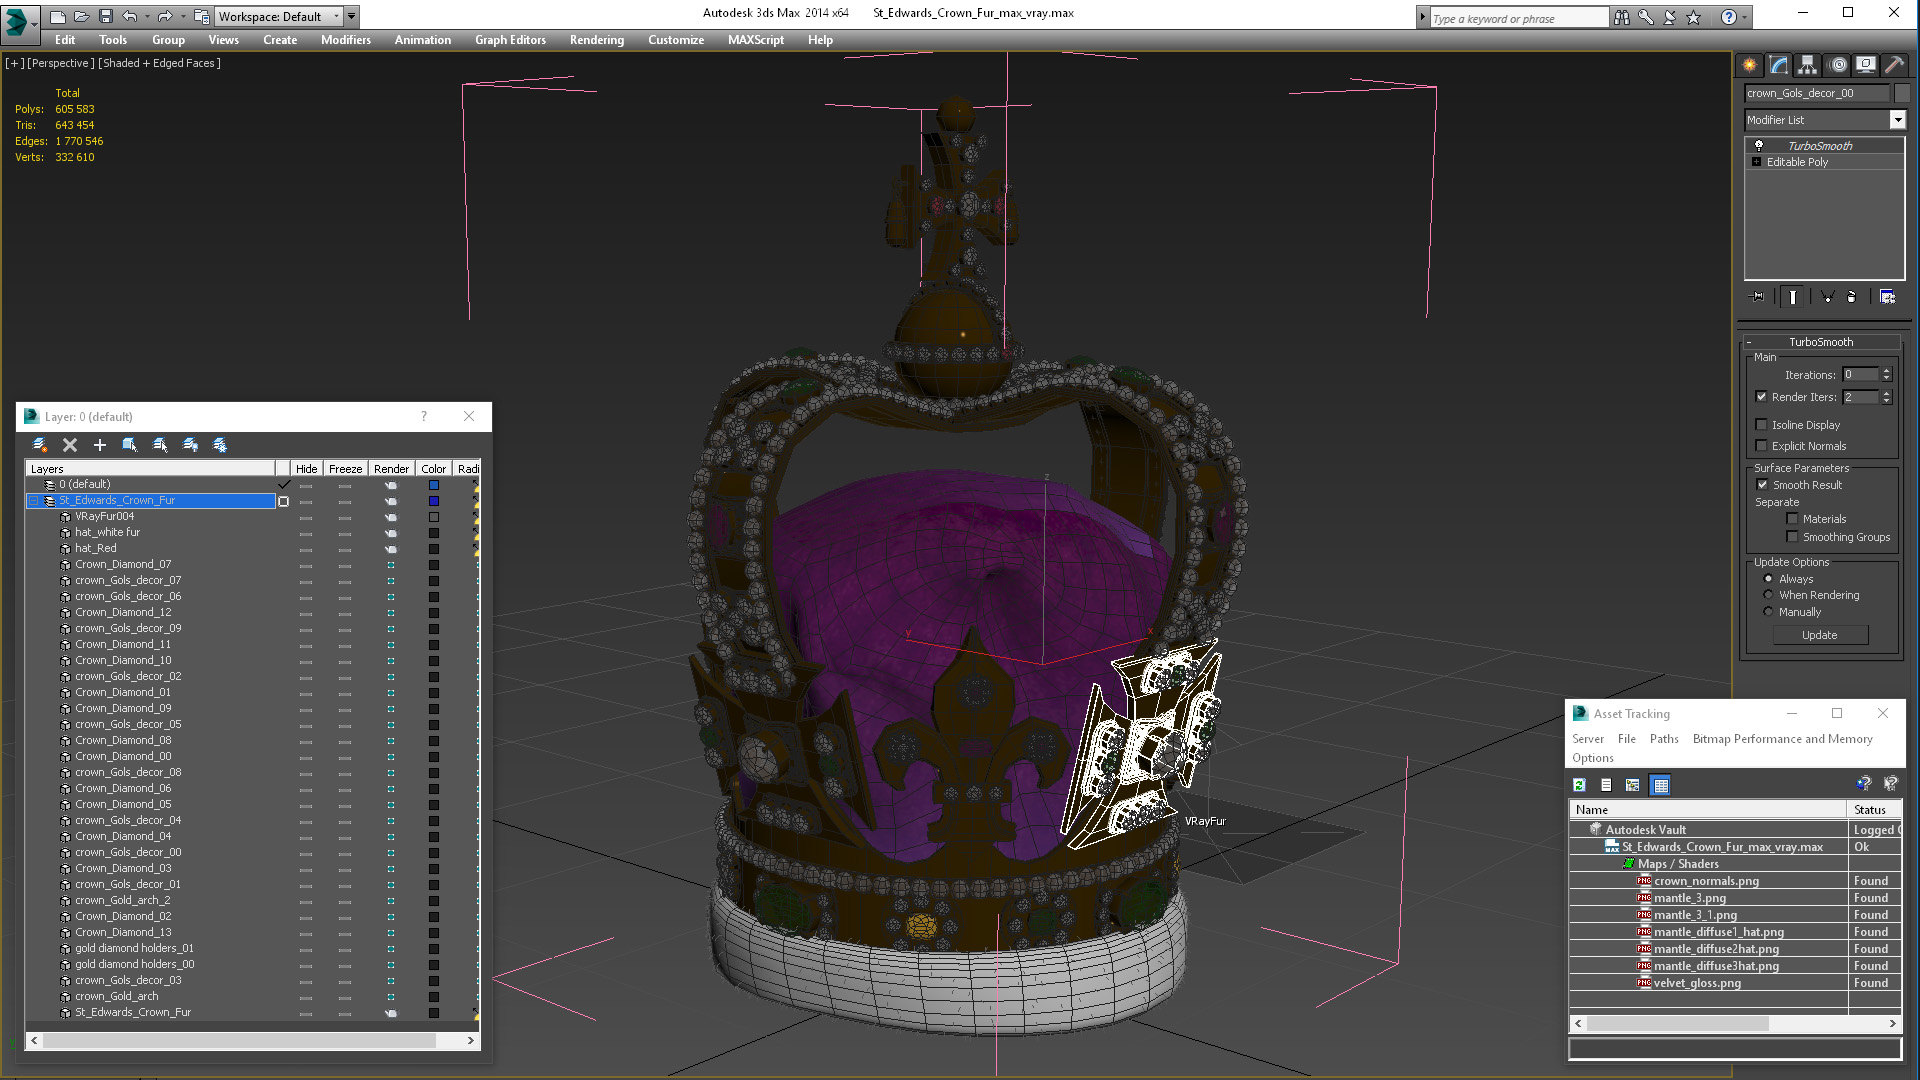Open Bitmap Performance and Memory menu
This screenshot has height=1080, width=1920.
point(1782,739)
